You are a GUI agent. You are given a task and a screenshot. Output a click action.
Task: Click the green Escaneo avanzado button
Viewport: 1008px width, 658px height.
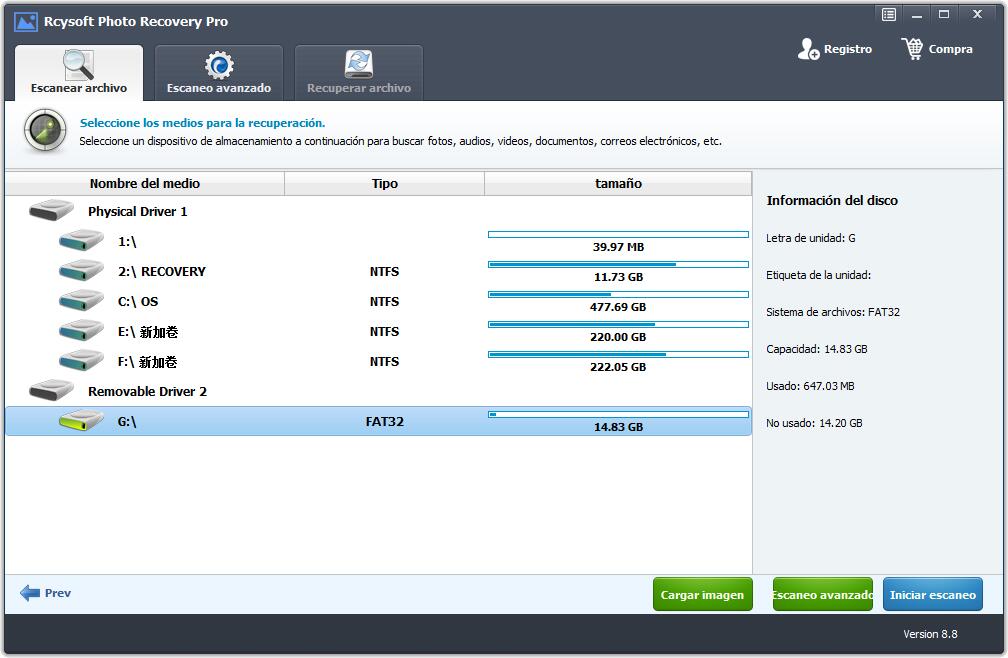(822, 595)
